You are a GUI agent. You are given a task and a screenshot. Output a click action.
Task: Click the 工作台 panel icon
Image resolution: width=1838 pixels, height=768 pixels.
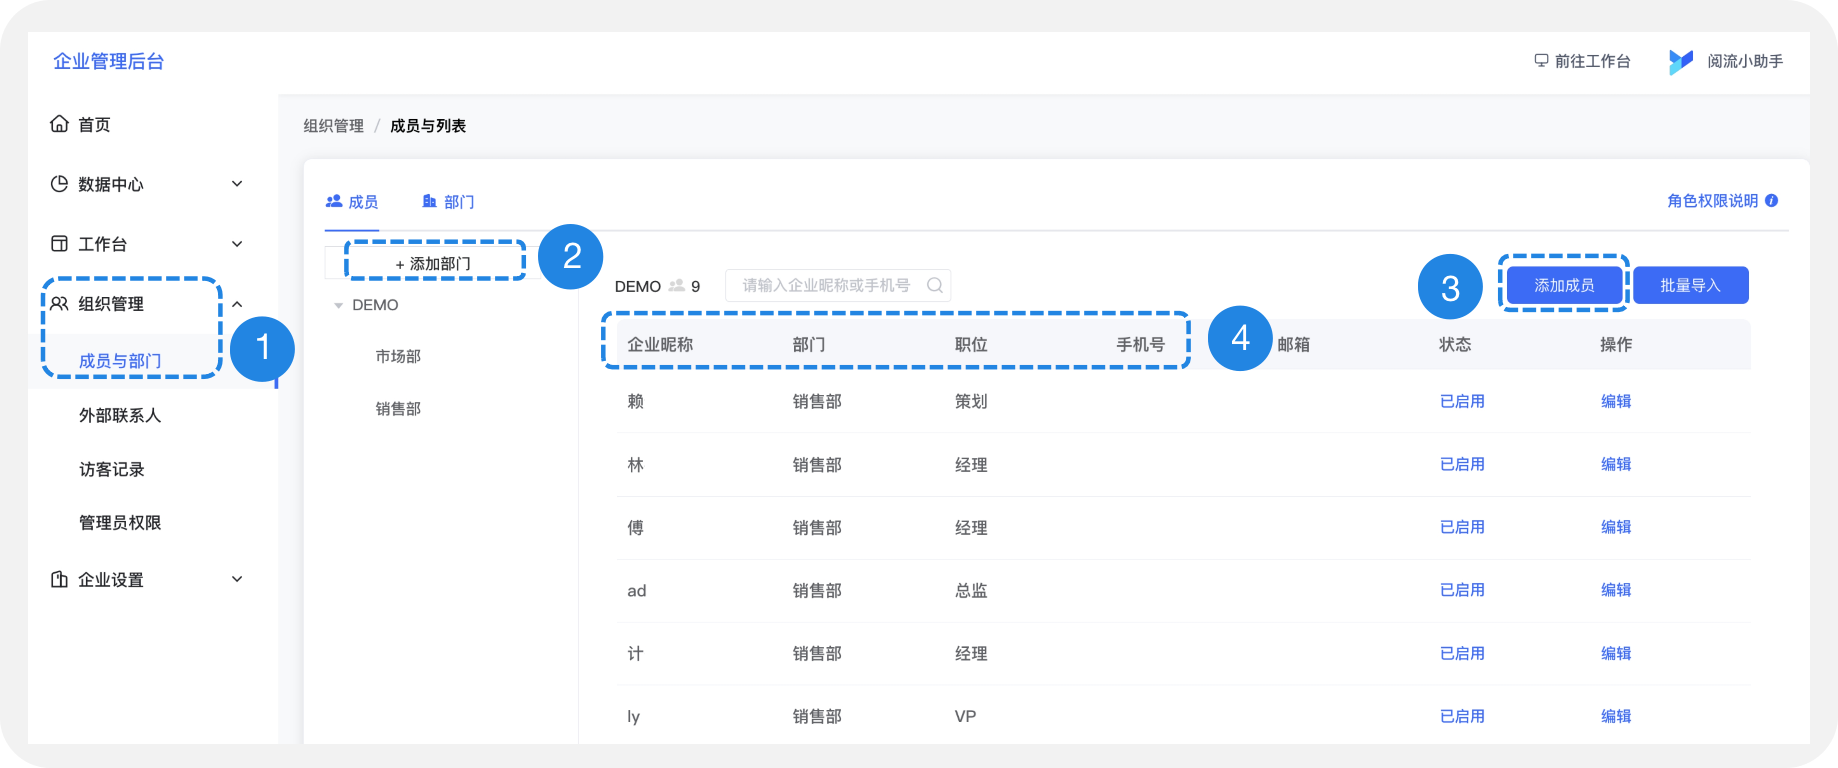[59, 244]
